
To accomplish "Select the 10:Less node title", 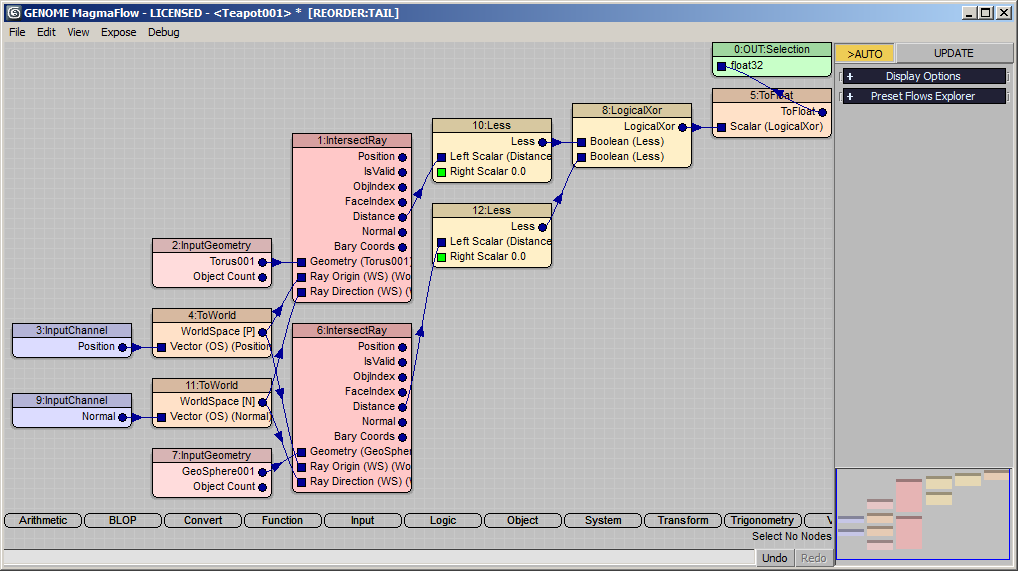I will pos(491,125).
